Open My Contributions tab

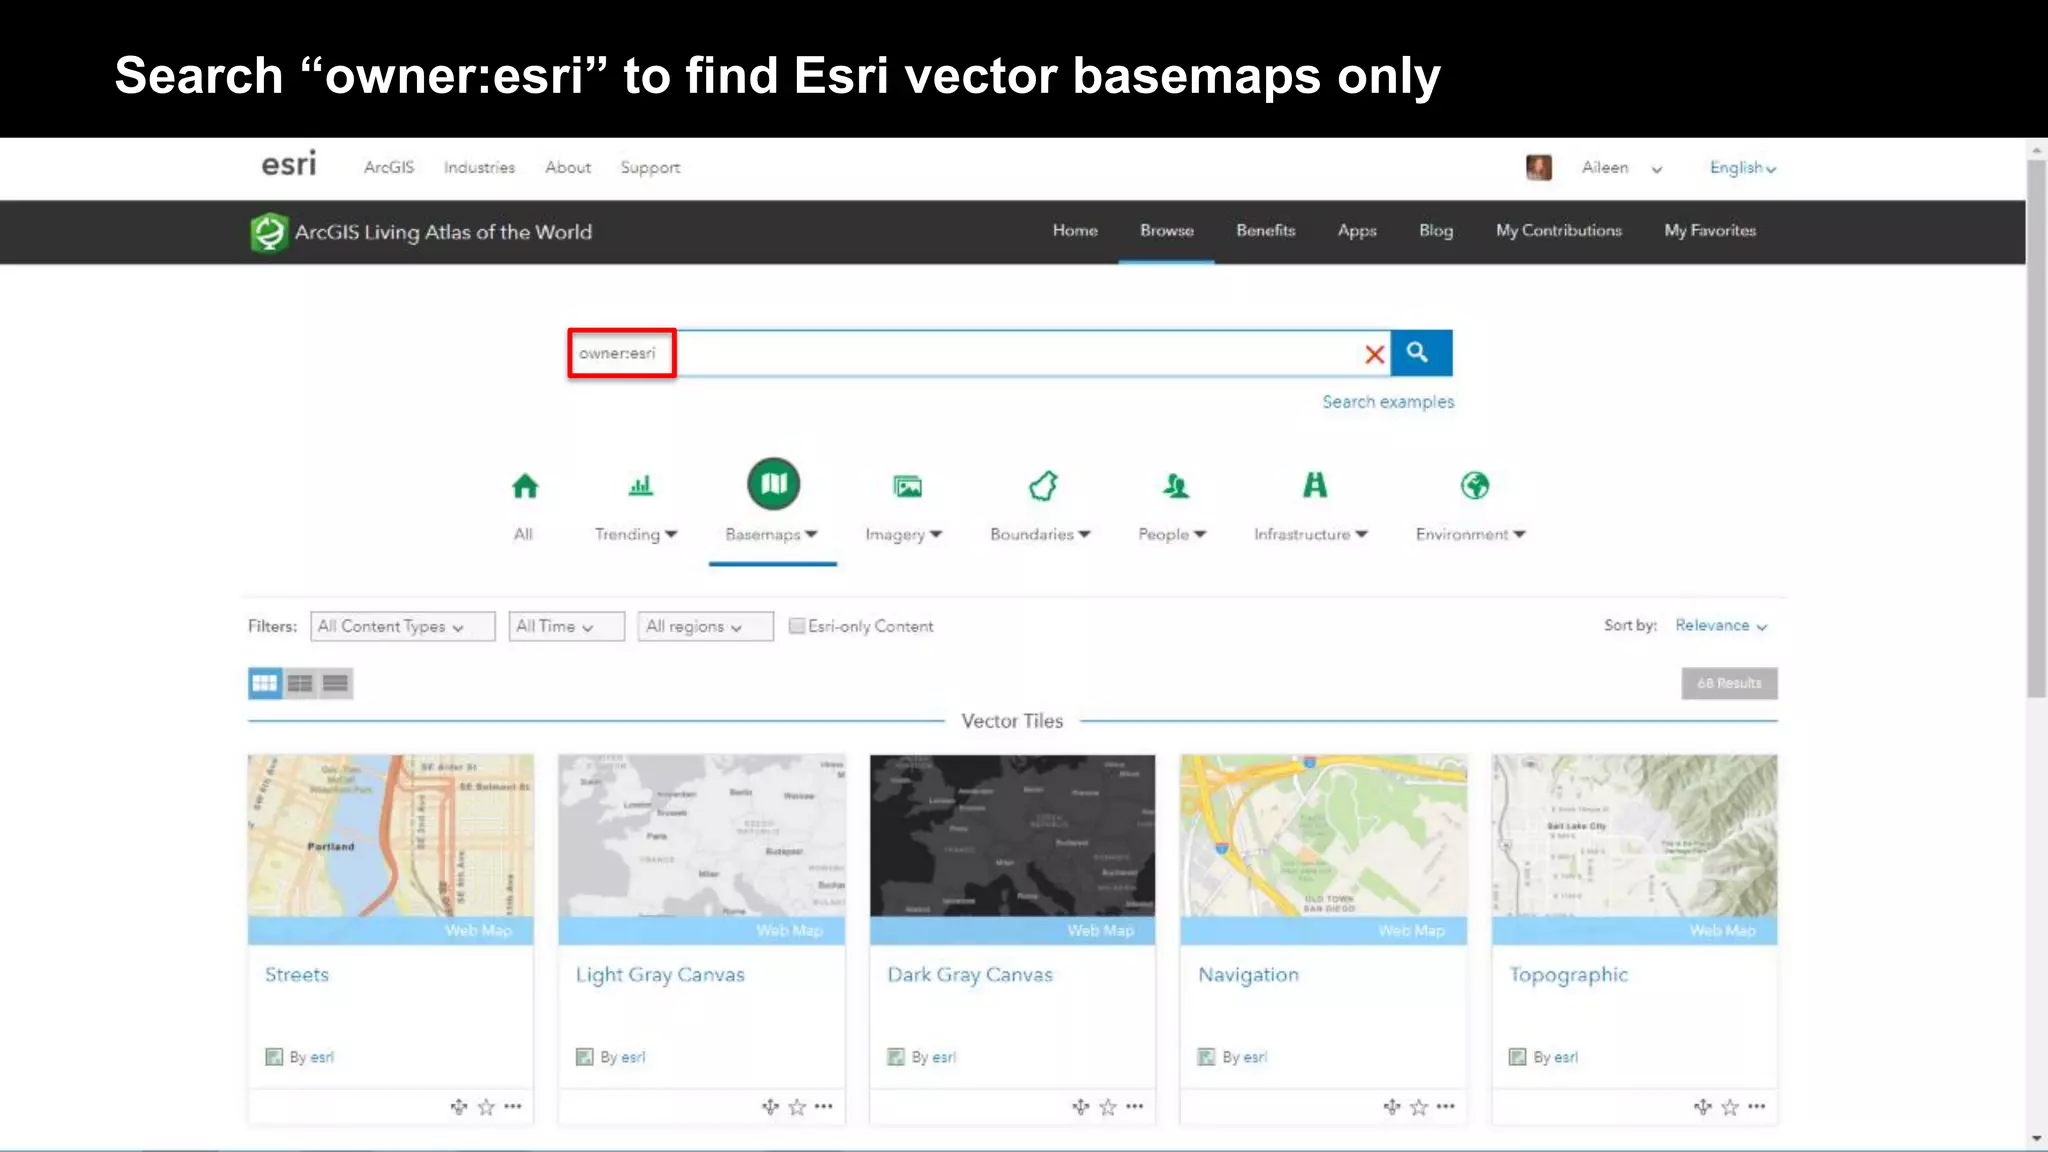pos(1558,230)
